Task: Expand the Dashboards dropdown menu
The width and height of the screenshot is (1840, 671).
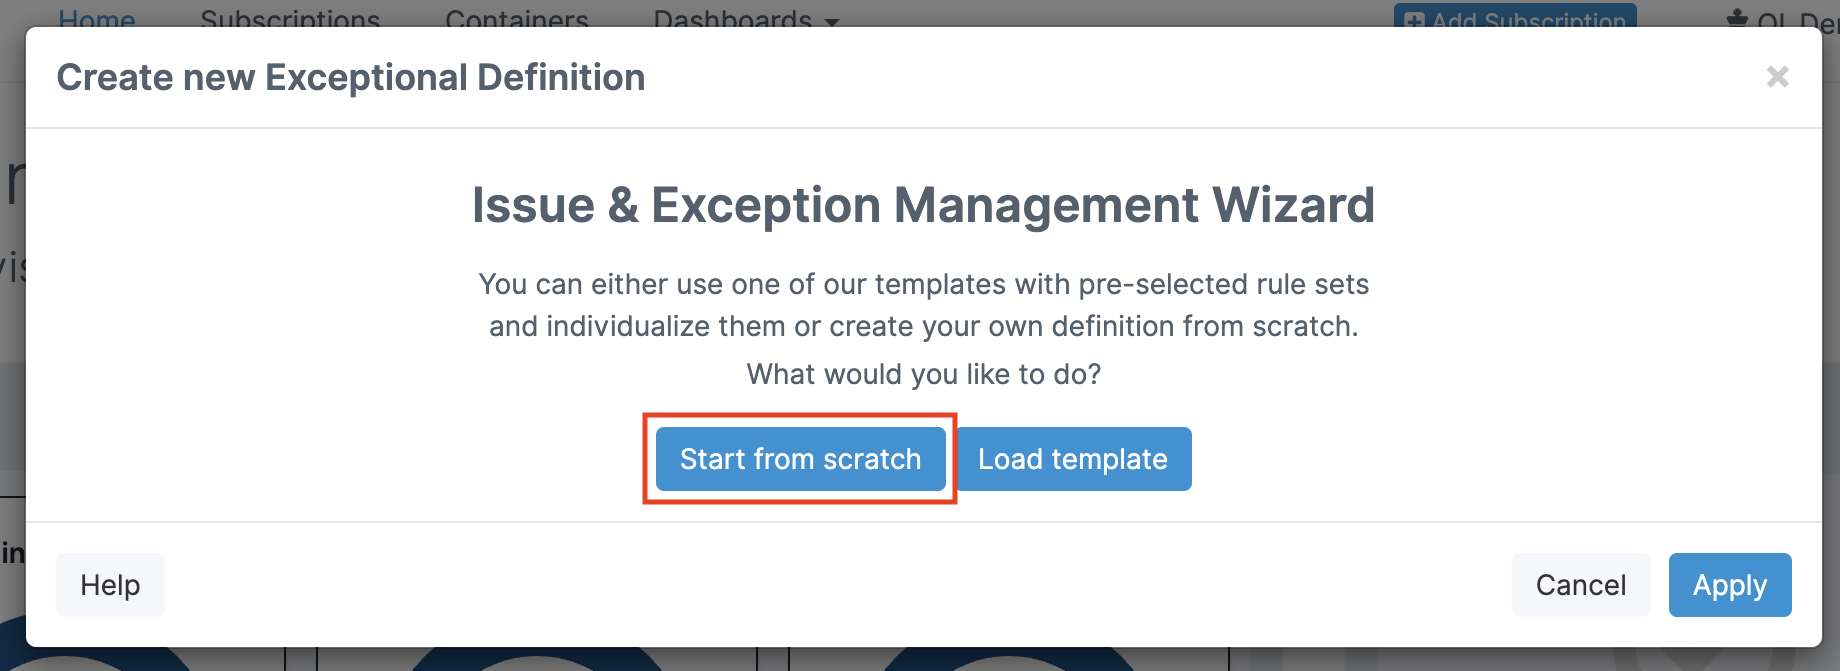Action: 746,18
